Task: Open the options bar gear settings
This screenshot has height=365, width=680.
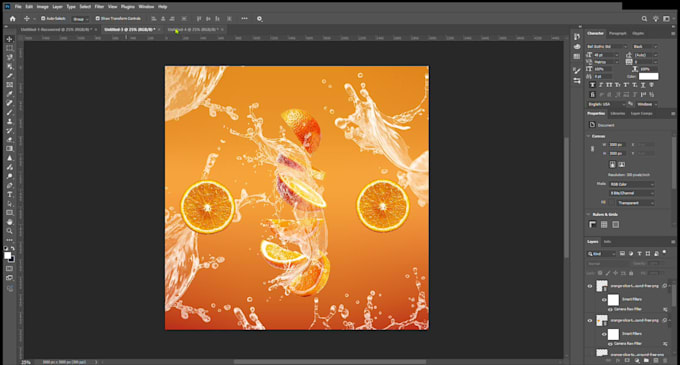Action: click(x=259, y=19)
